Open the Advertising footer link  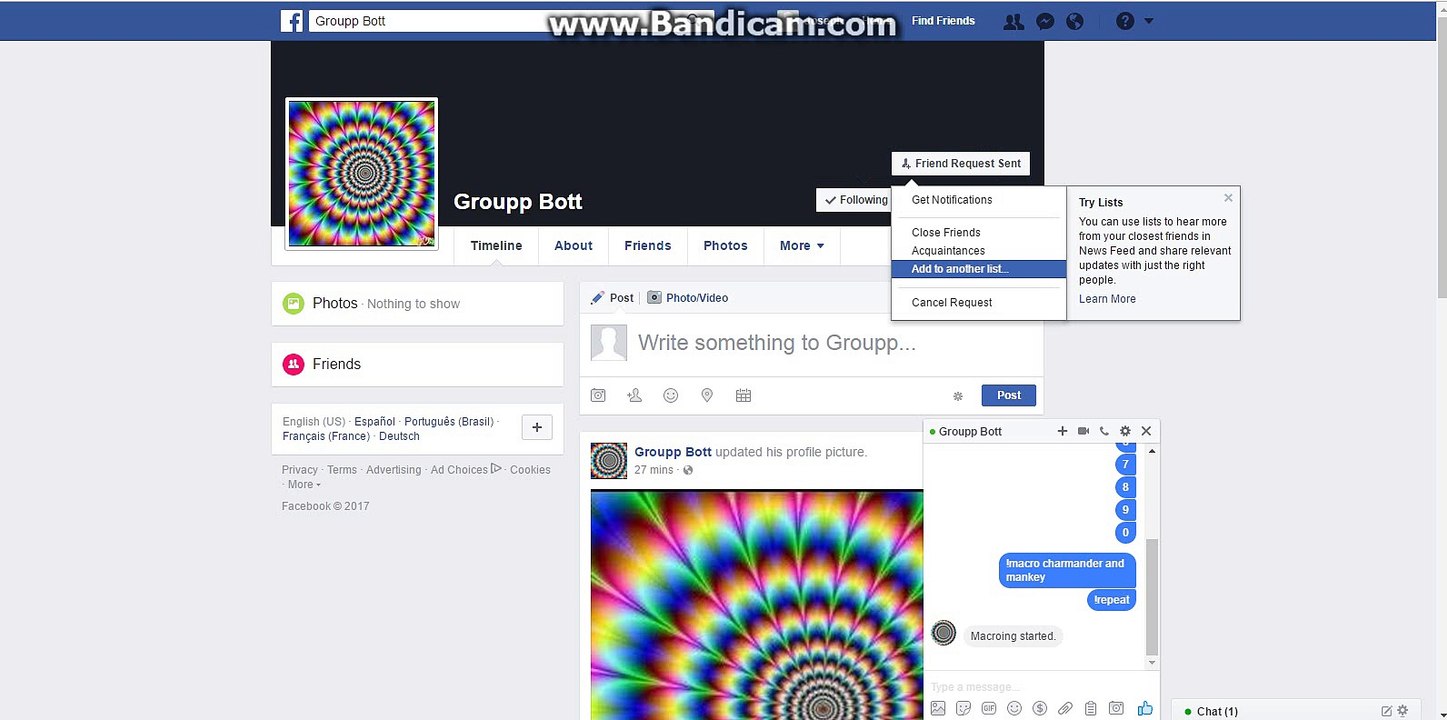[394, 470]
